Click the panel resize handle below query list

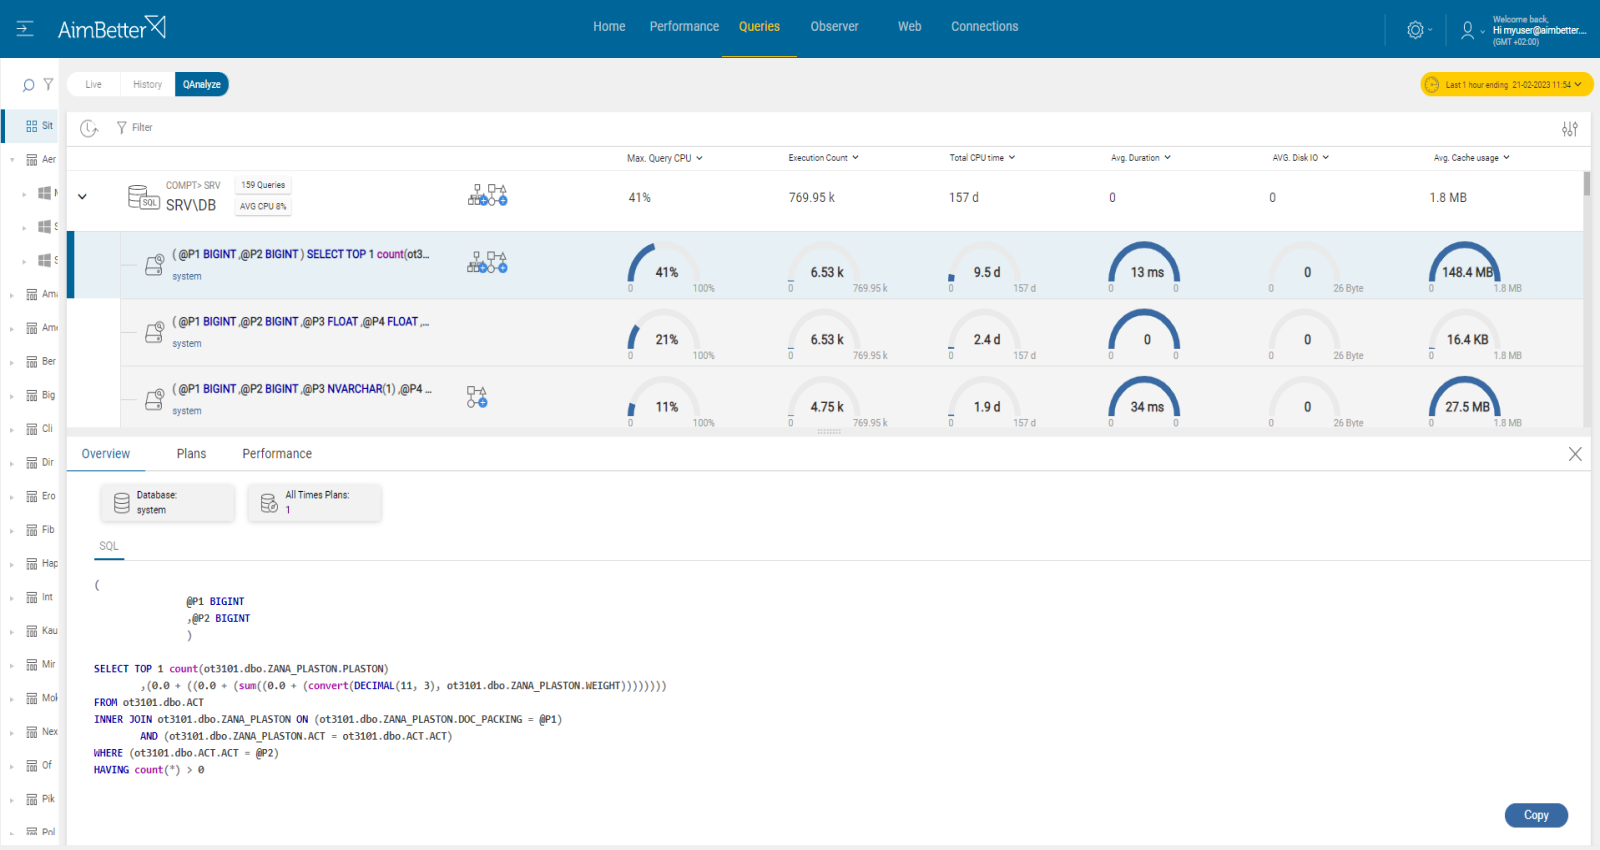pos(829,432)
